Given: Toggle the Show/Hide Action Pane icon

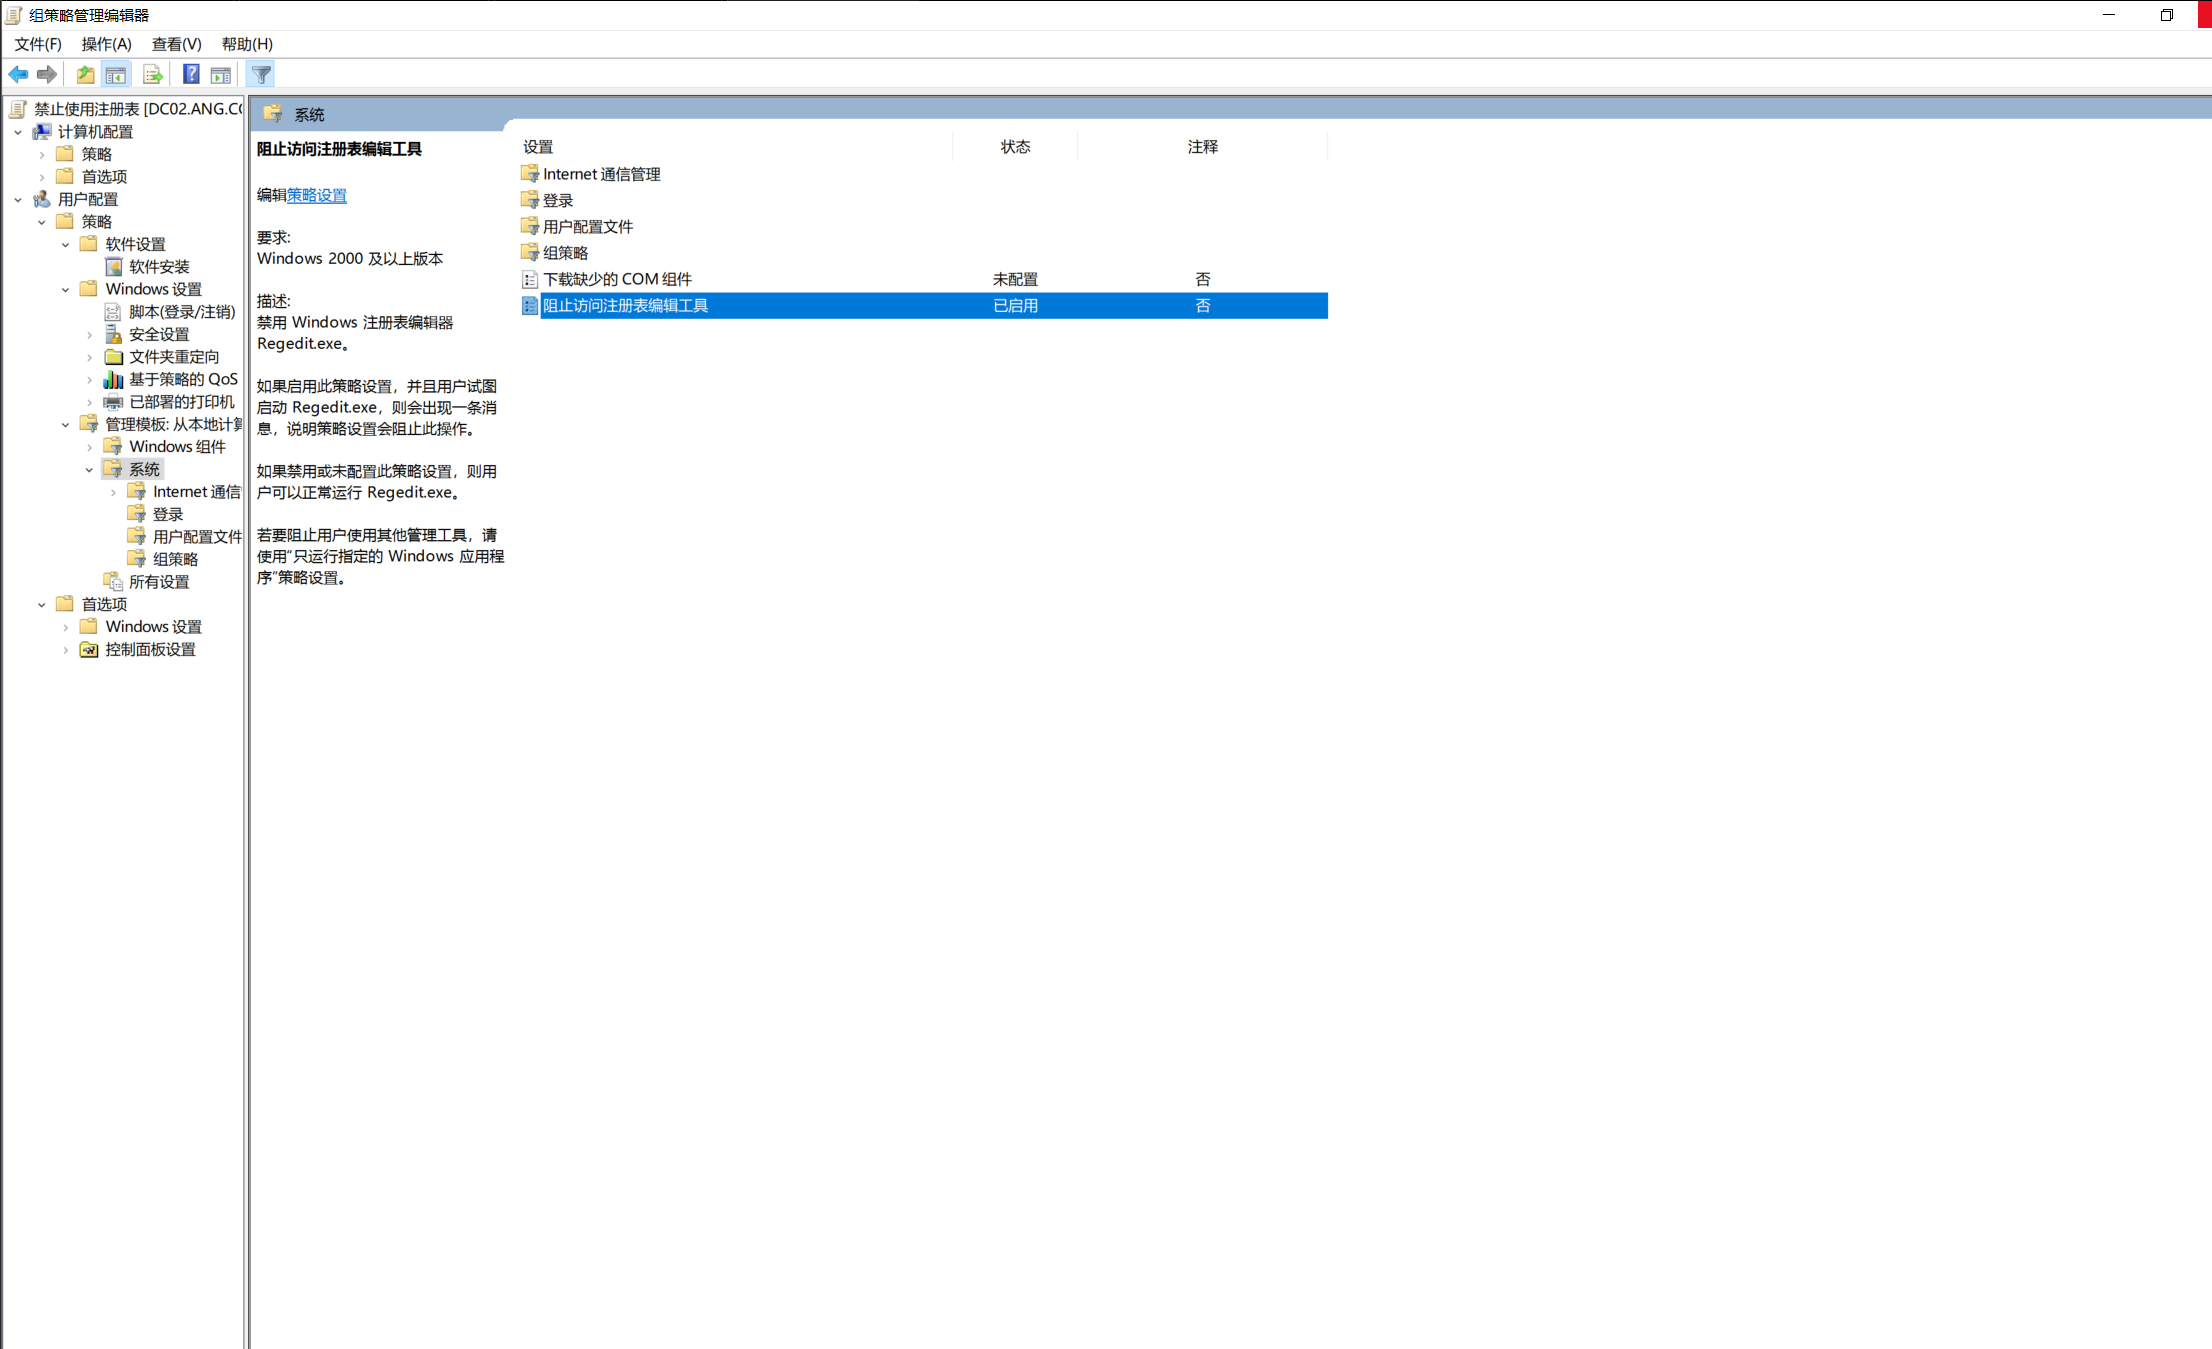Looking at the screenshot, I should pyautogui.click(x=221, y=75).
